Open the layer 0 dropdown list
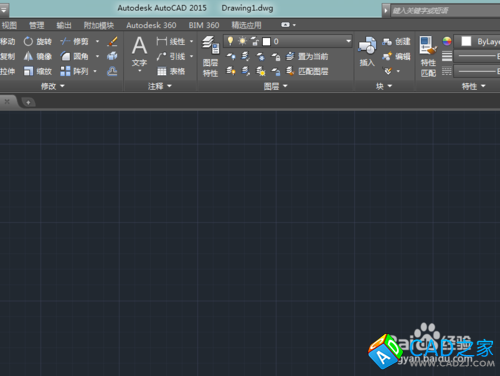 [348, 41]
